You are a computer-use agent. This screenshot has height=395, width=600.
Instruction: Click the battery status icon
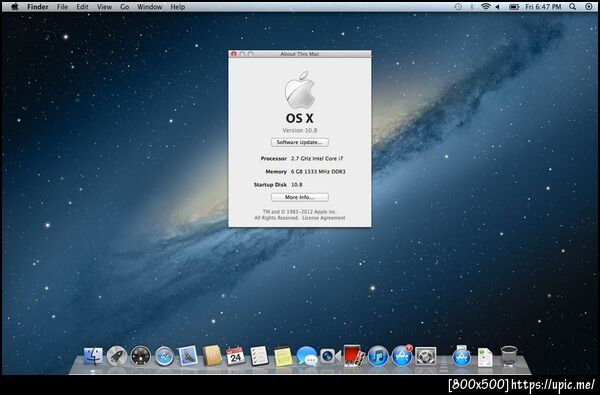coord(514,7)
